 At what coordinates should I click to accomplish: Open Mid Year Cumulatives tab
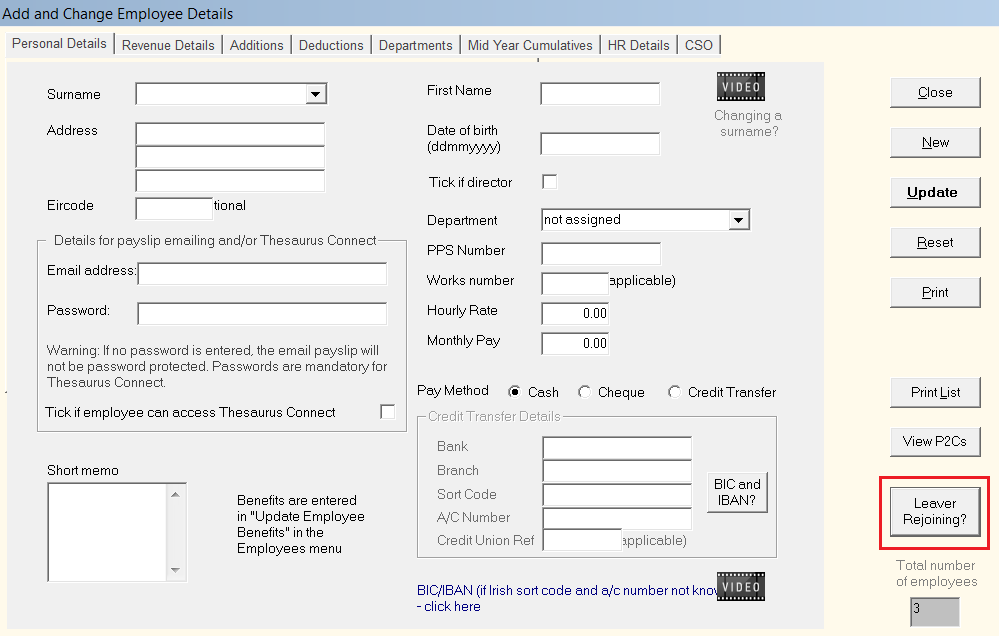coord(530,45)
